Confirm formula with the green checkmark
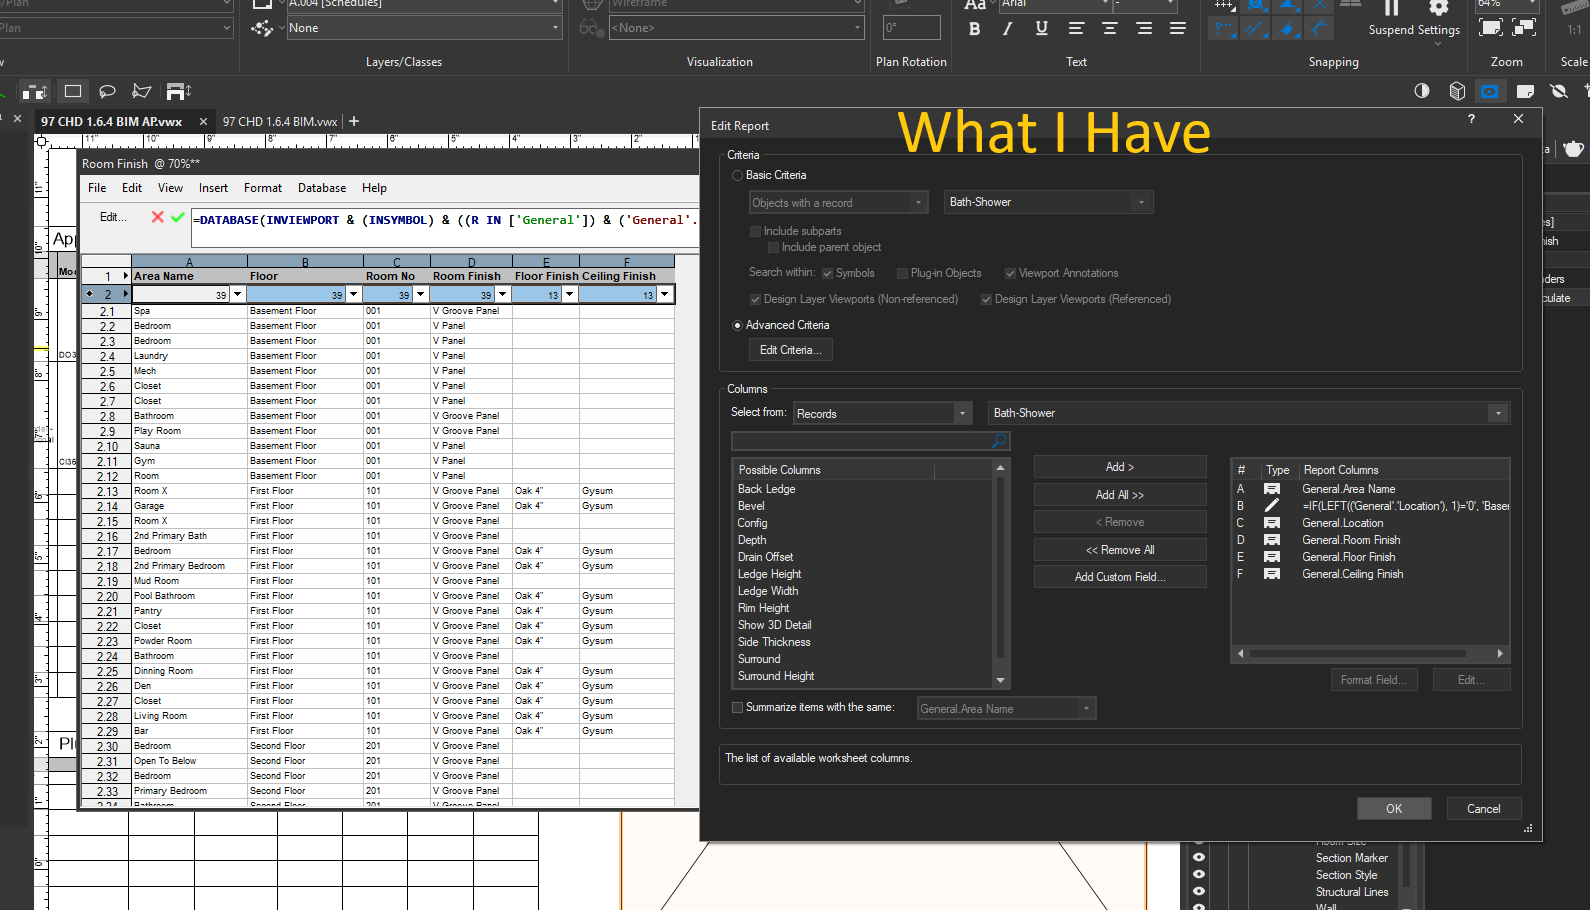The width and height of the screenshot is (1590, 910). [178, 217]
